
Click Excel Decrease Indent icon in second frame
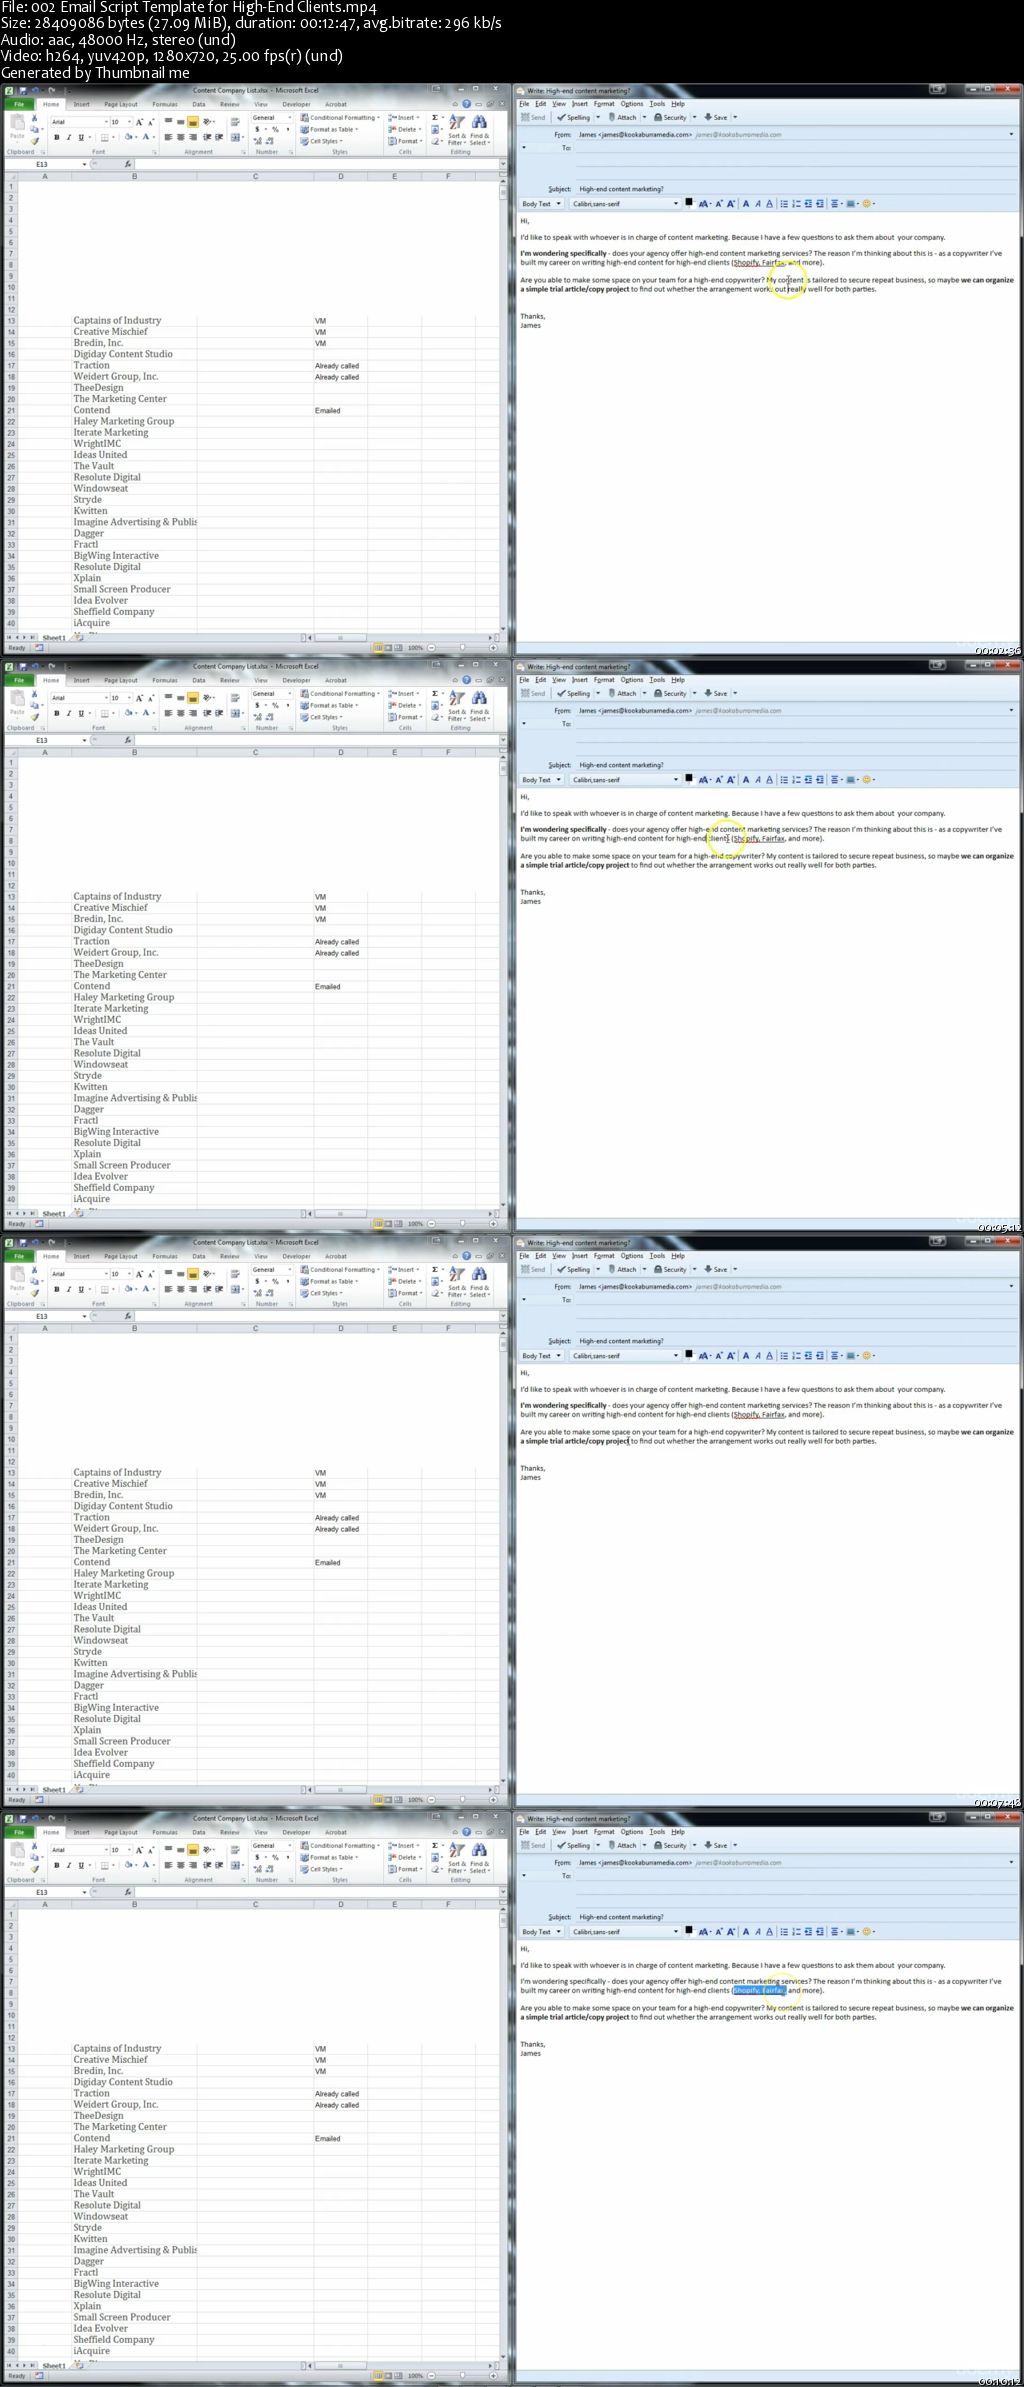click(x=207, y=713)
